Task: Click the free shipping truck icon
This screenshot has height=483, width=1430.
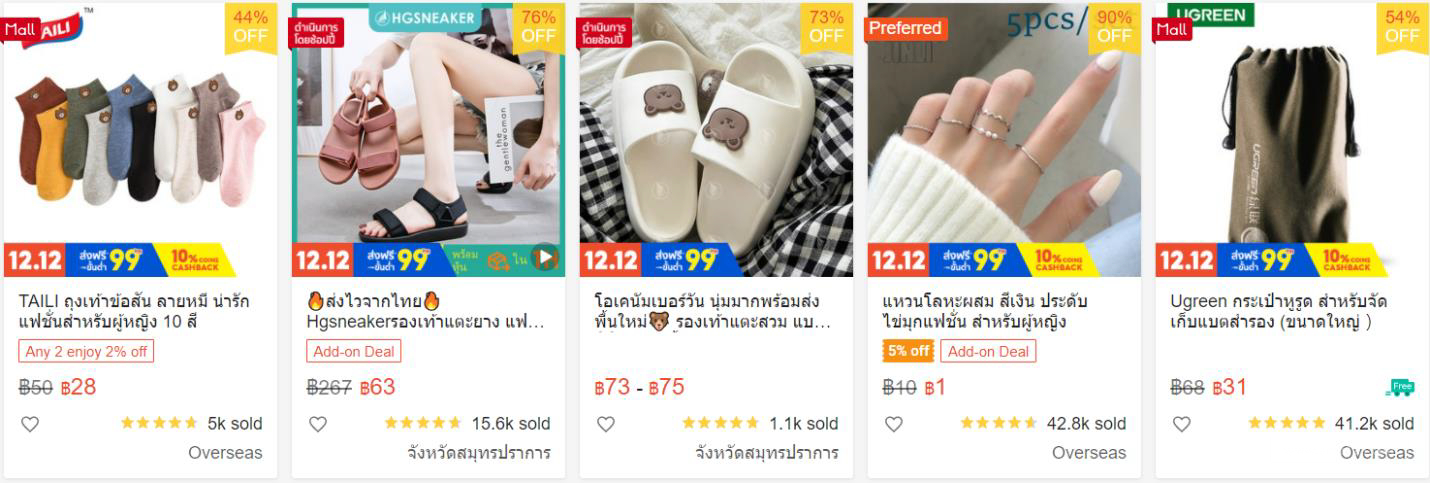Action: 1401,387
